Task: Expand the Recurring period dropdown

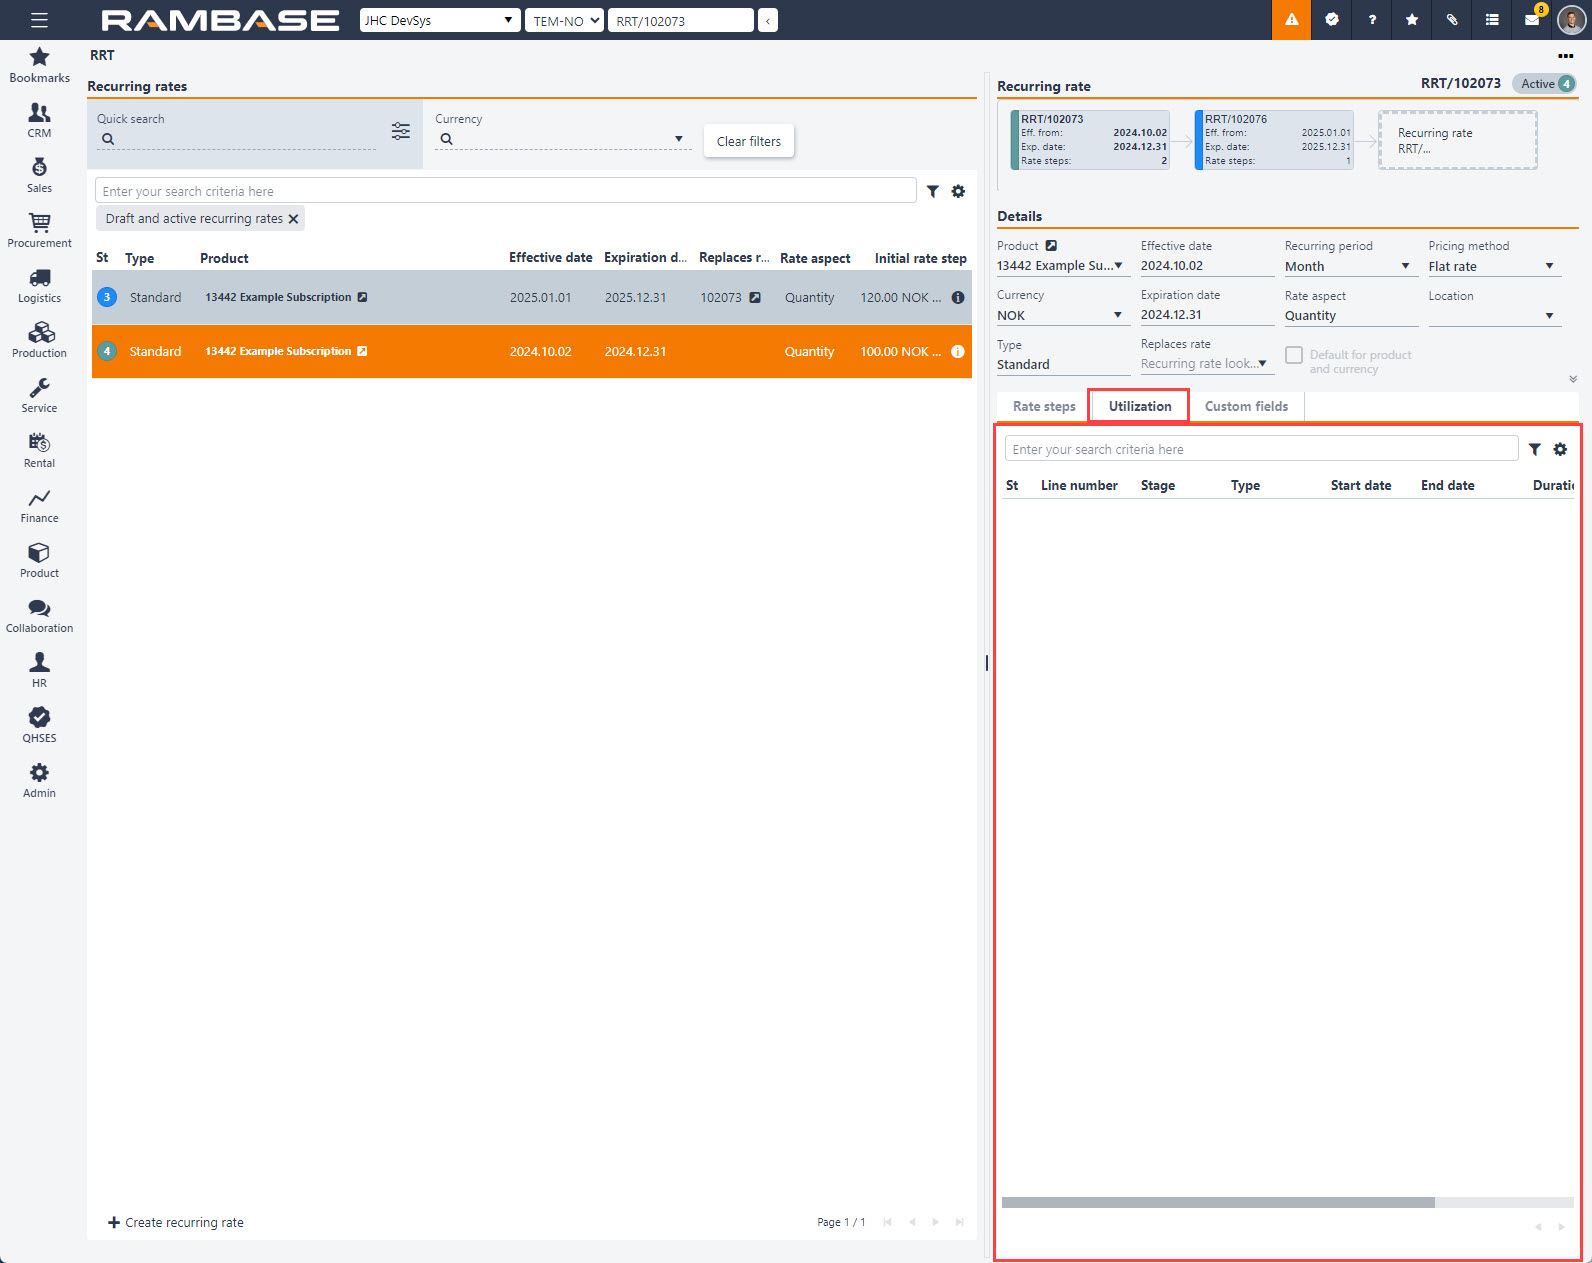Action: (x=1404, y=266)
